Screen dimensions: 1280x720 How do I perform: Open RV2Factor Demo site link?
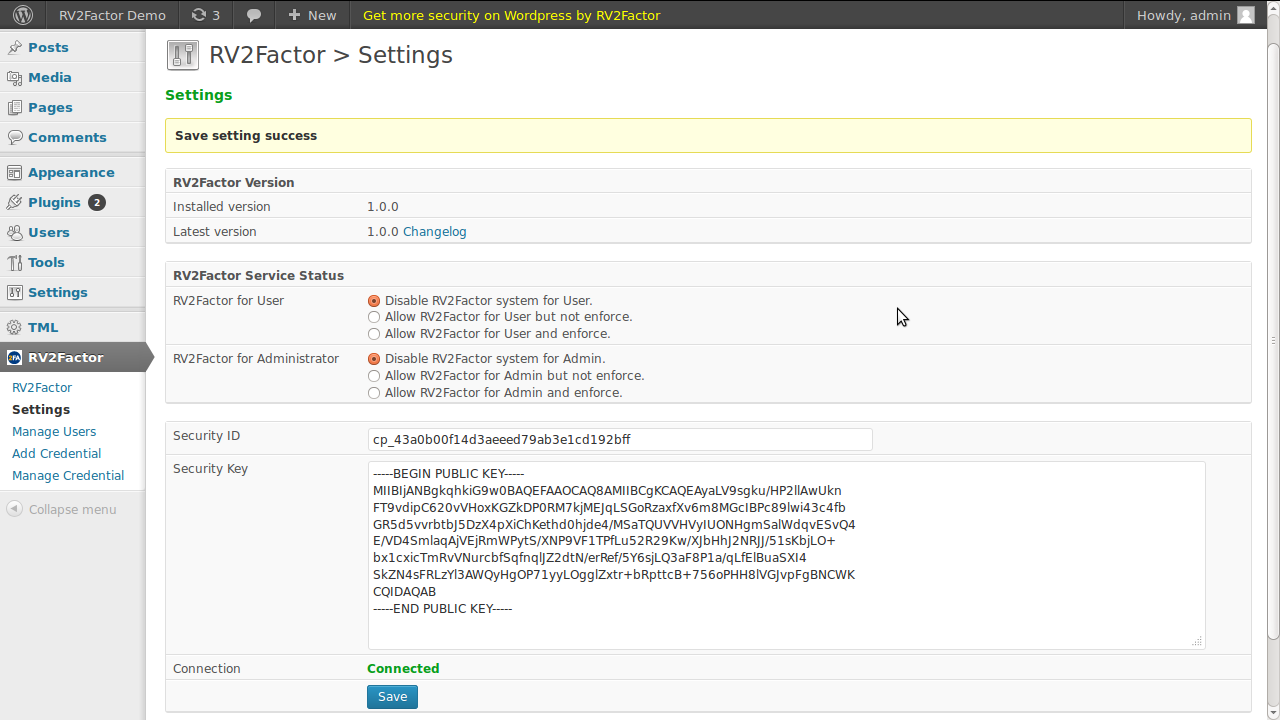[112, 15]
